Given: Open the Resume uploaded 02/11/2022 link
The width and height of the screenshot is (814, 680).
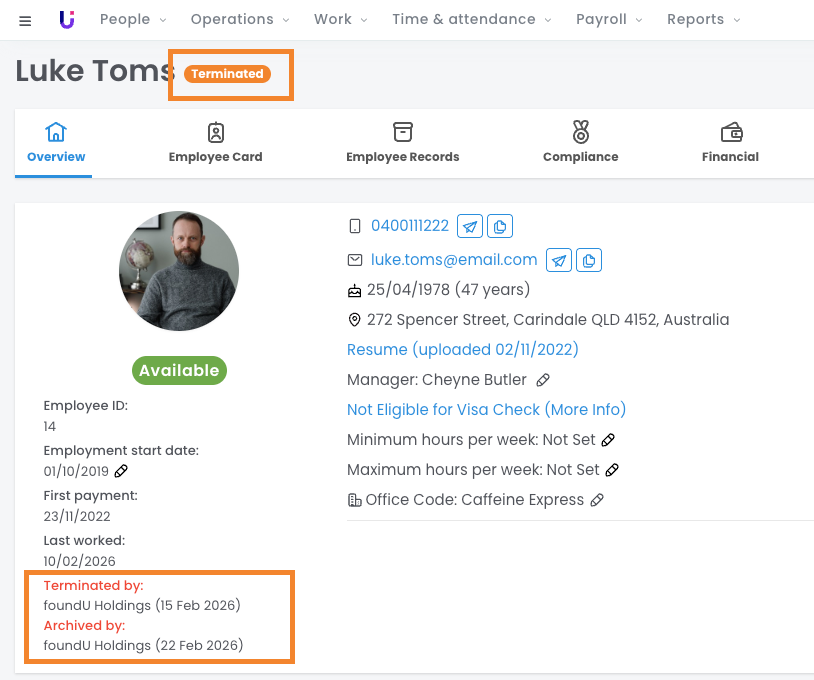Looking at the screenshot, I should (x=463, y=350).
